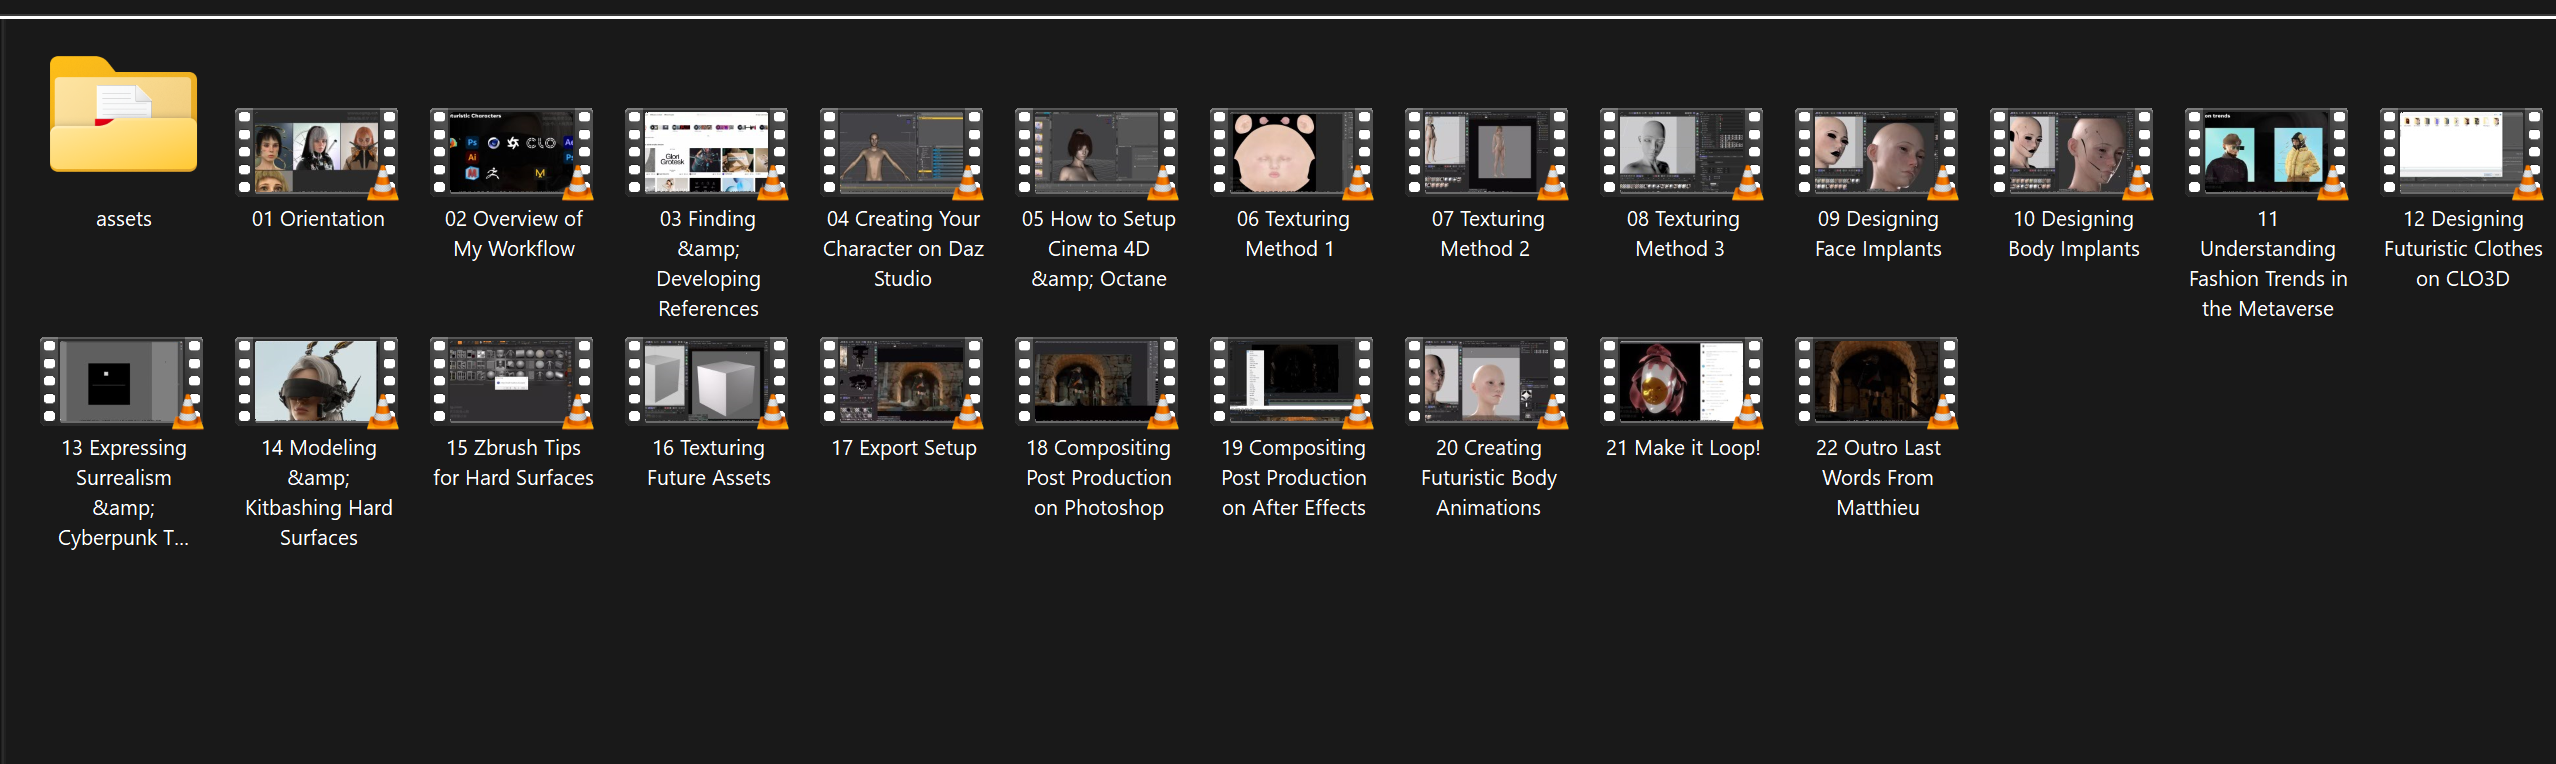
Task: Click the 08 Texturing Method 3 file icon
Action: click(x=1682, y=153)
